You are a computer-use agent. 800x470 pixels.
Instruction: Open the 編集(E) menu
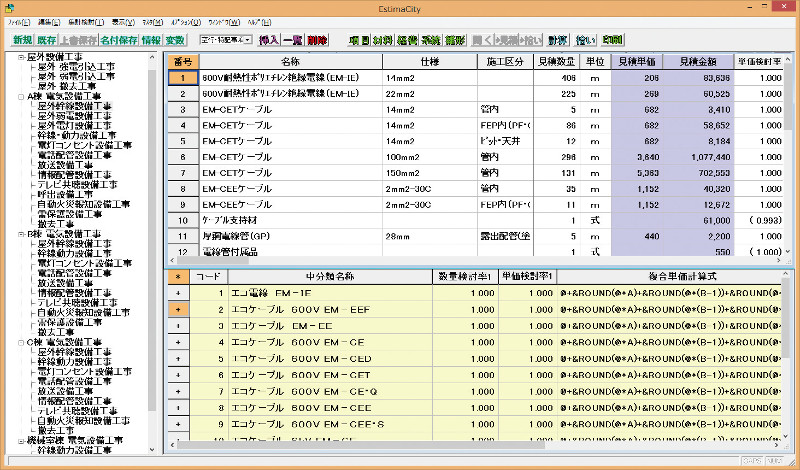(49, 22)
